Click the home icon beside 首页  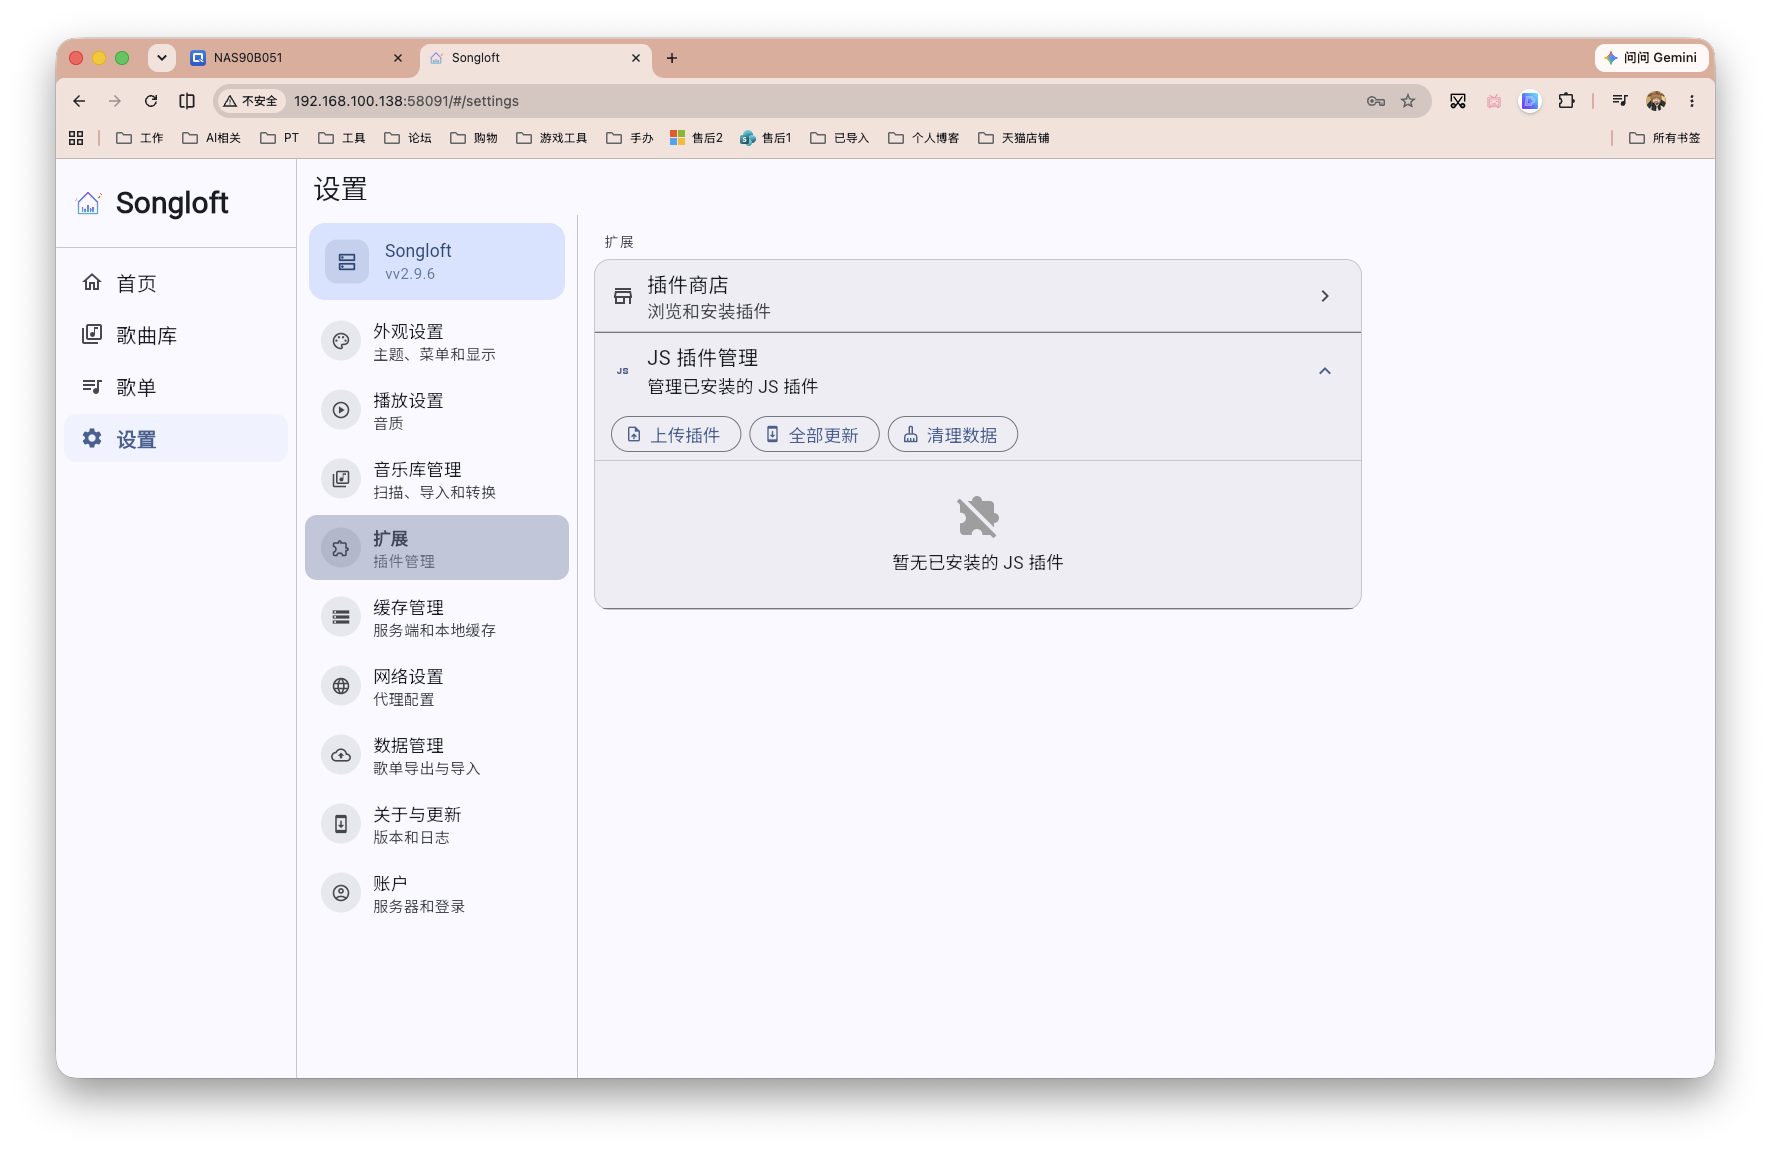coord(92,283)
